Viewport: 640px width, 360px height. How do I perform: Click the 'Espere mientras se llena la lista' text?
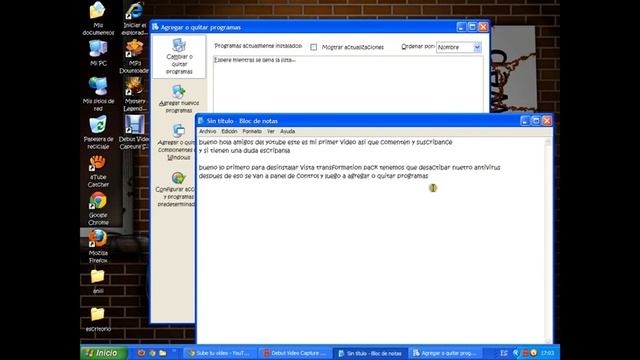click(255, 60)
